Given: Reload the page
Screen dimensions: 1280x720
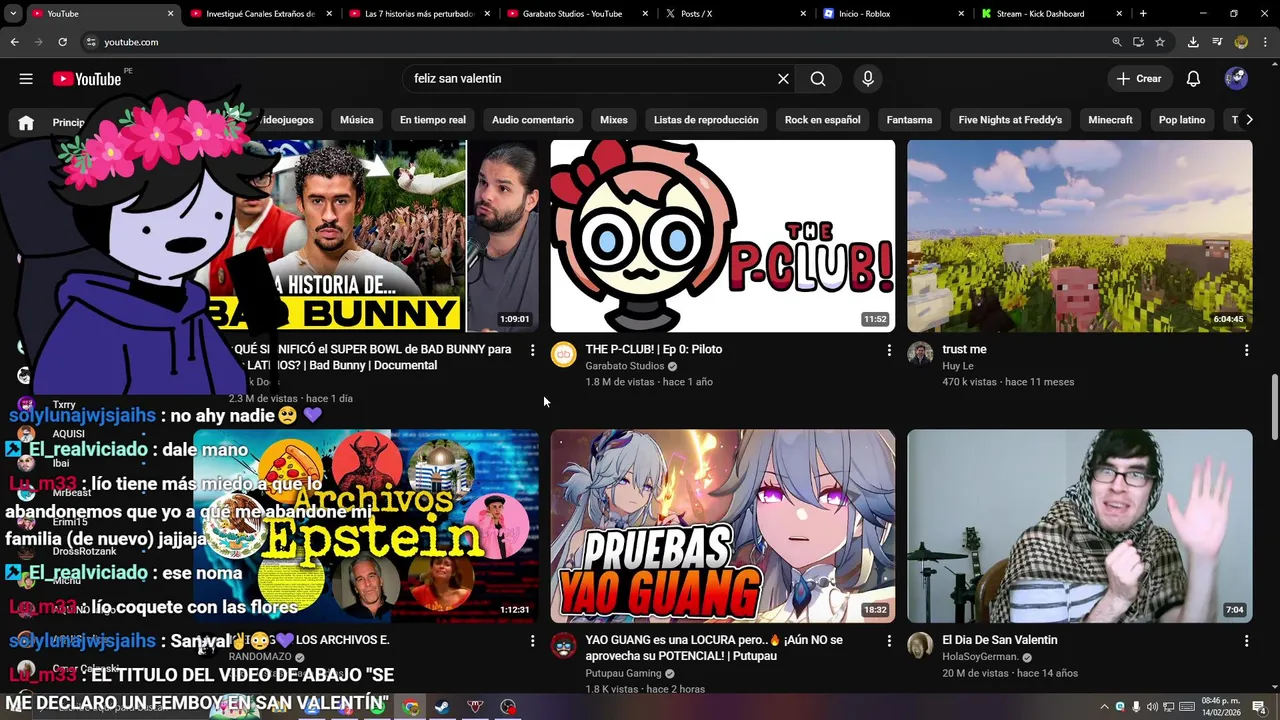Looking at the screenshot, I should pyautogui.click(x=62, y=42).
